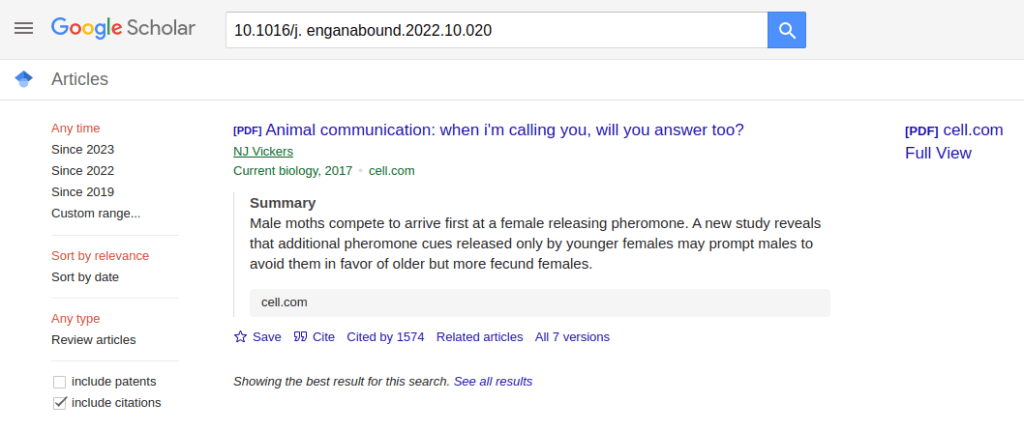1024x431 pixels.
Task: Open the hamburger main menu
Action: pyautogui.click(x=23, y=28)
